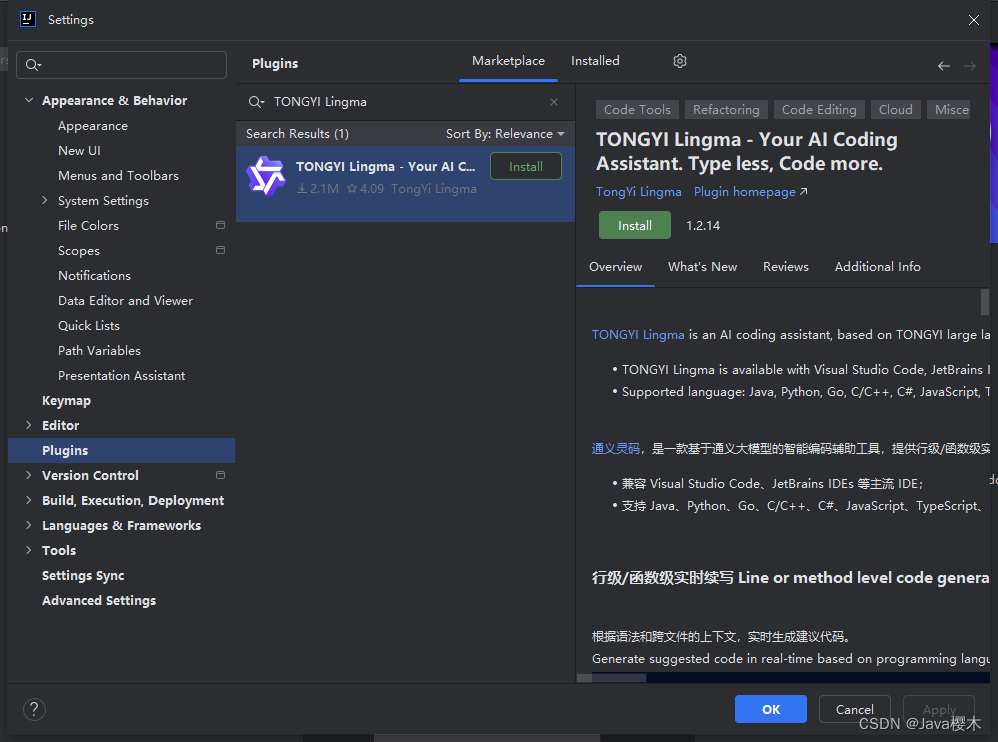Click the Refactoring tag
The image size is (998, 742).
point(726,109)
